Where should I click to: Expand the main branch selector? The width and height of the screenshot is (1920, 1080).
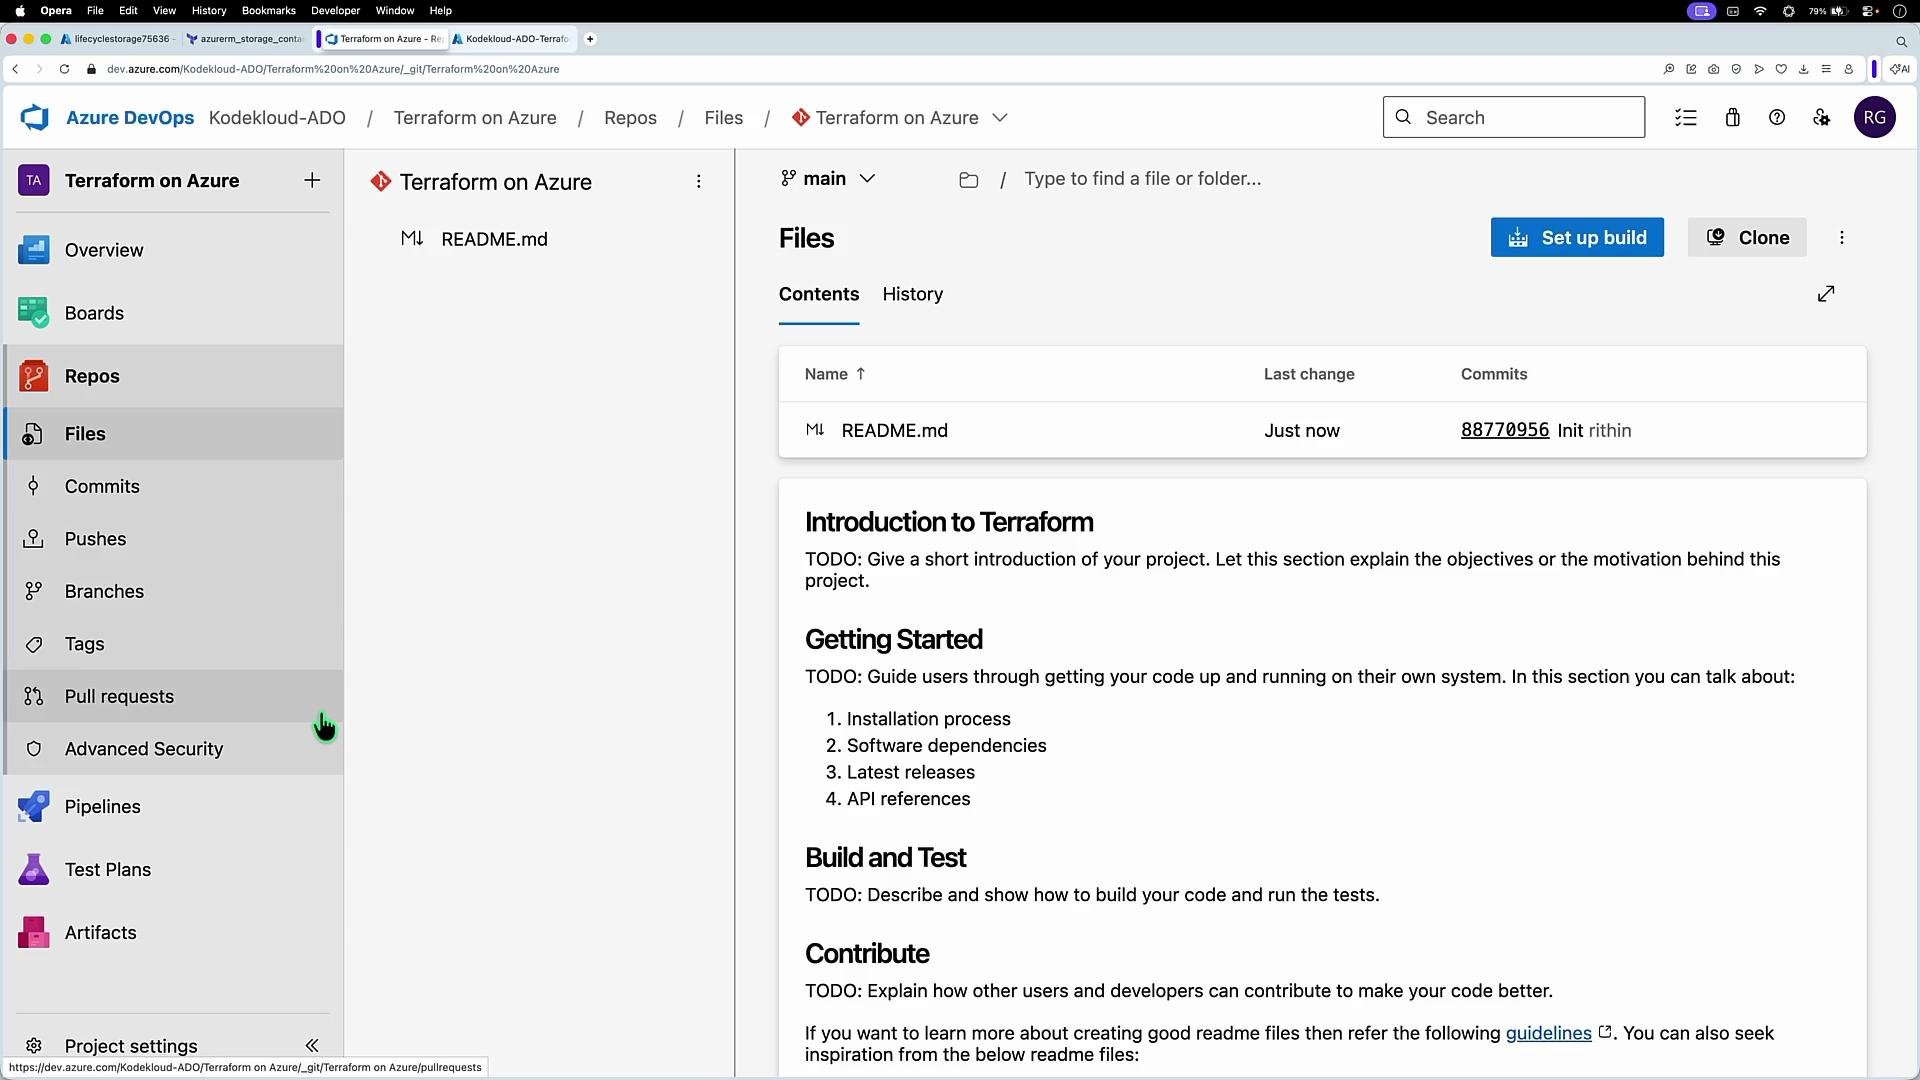[x=828, y=179]
